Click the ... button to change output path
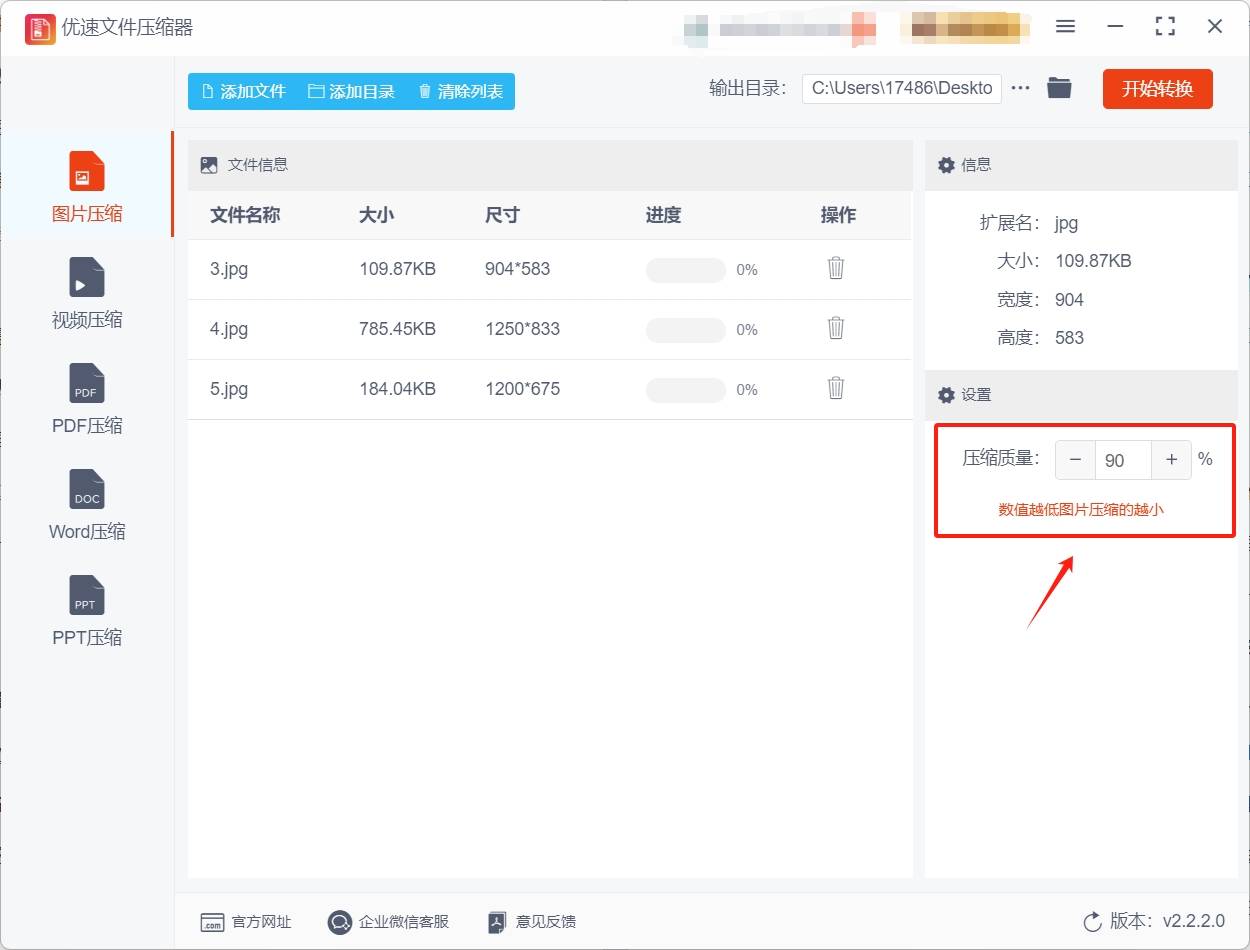This screenshot has height=950, width=1250. point(1020,88)
